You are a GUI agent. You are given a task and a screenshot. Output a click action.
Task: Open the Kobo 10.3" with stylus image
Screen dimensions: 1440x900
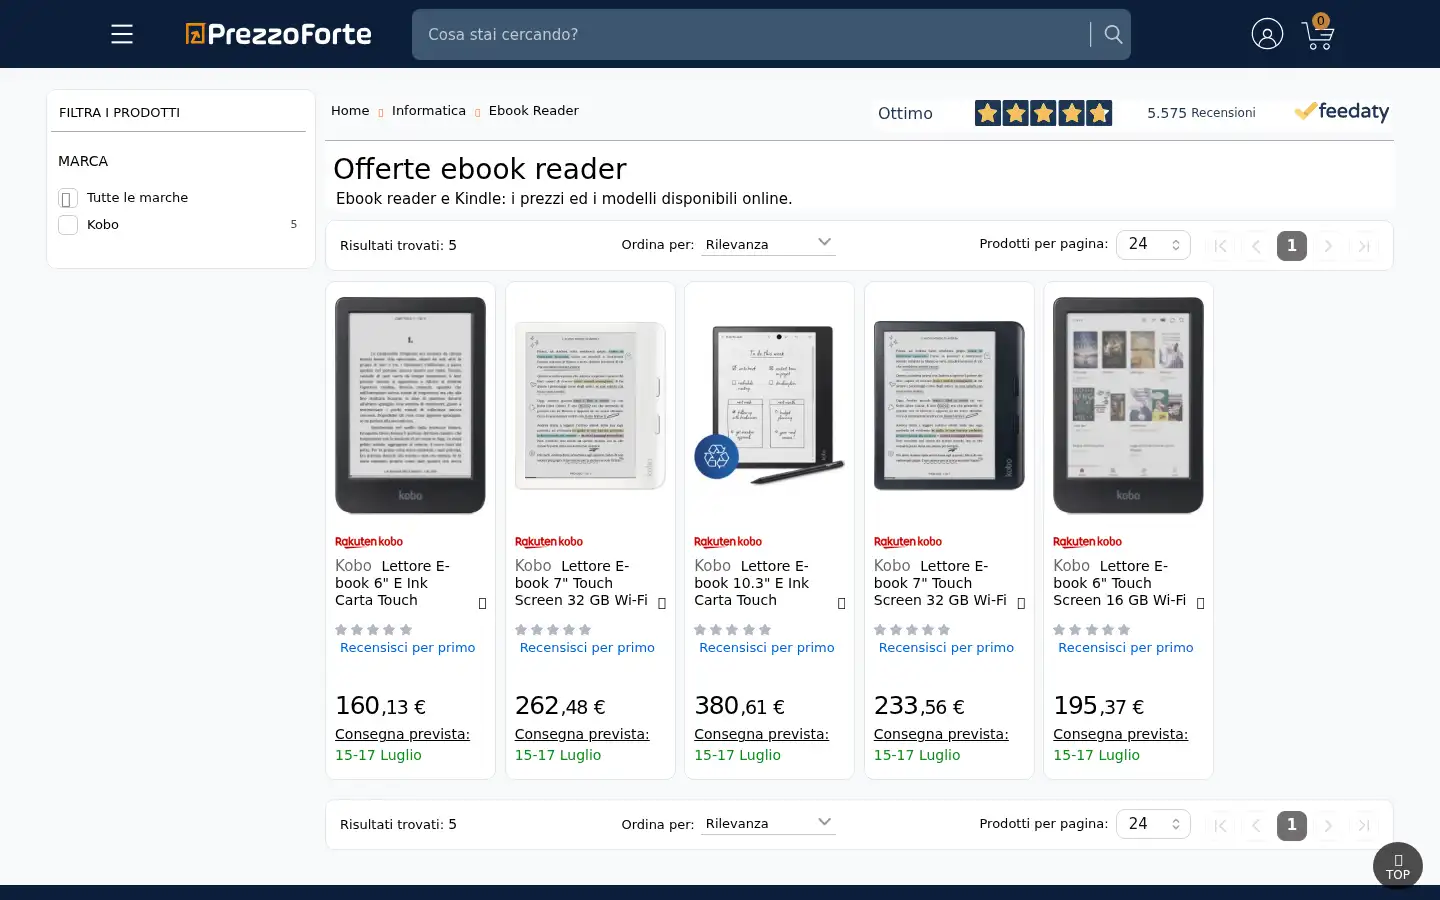point(769,405)
